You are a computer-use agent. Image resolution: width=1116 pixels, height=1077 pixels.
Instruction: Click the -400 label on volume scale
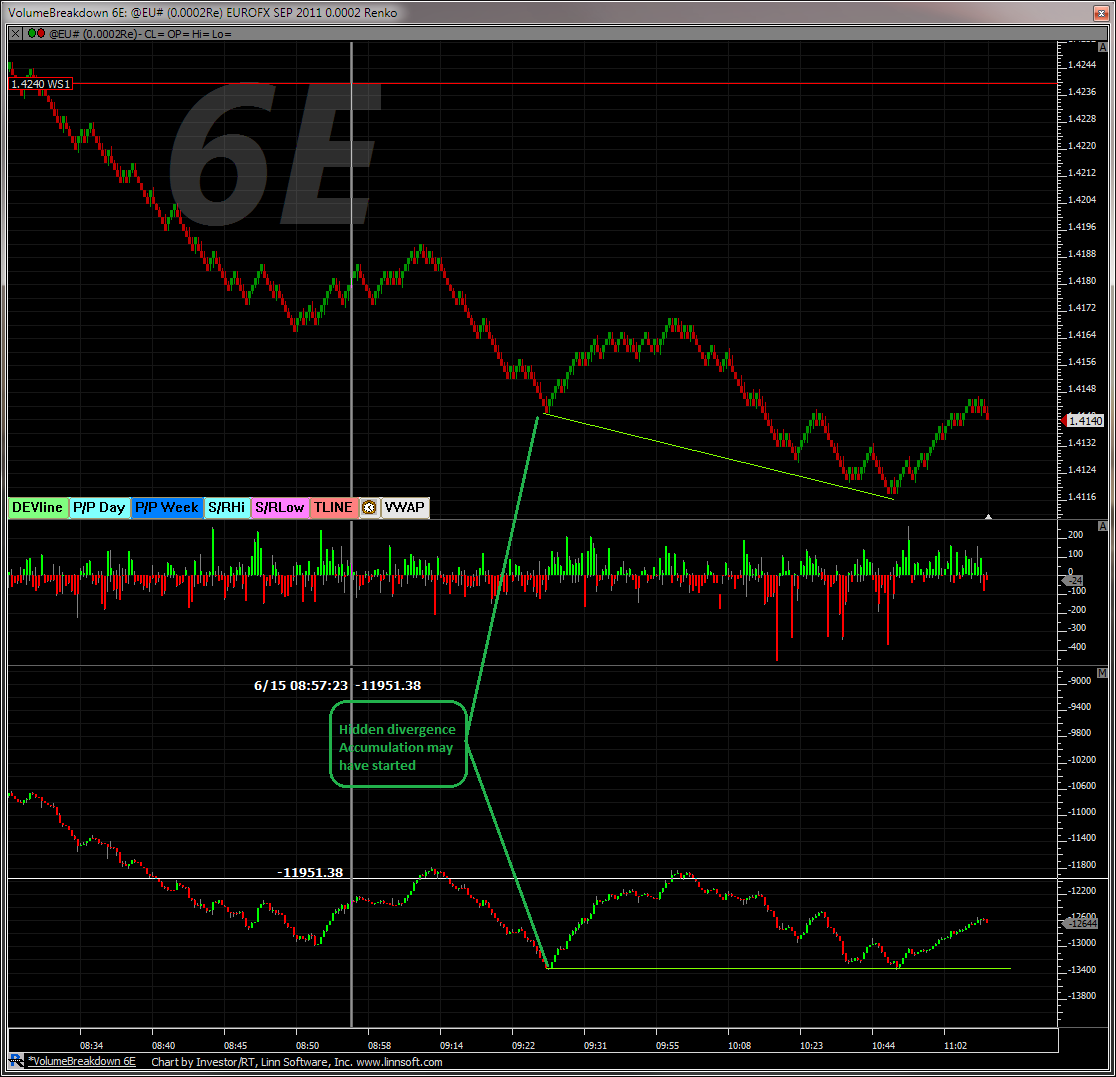[x=1077, y=647]
